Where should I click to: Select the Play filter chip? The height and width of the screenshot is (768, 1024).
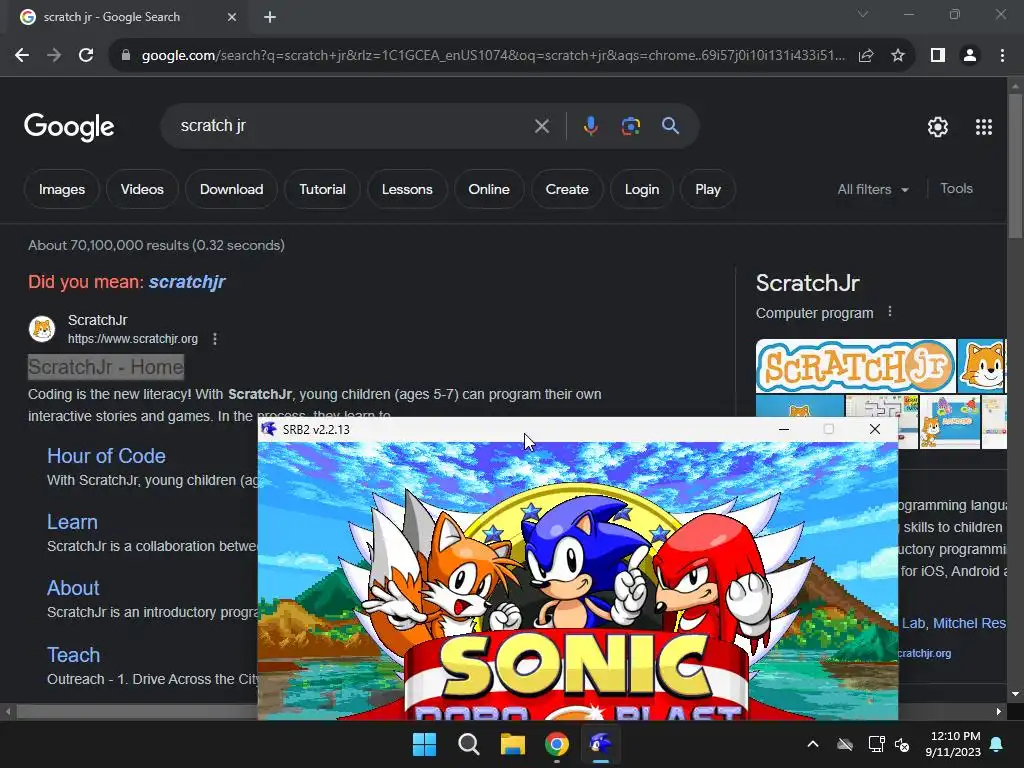coord(708,189)
